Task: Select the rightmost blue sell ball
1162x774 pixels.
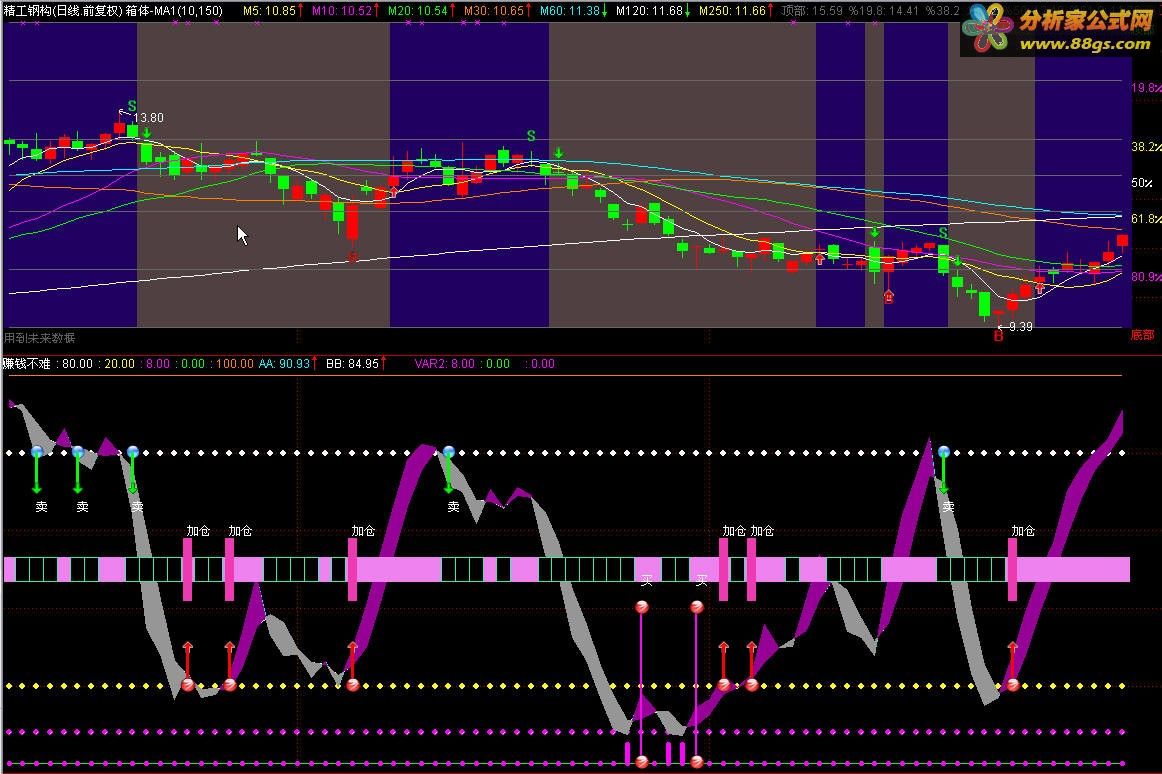Action: [x=943, y=452]
